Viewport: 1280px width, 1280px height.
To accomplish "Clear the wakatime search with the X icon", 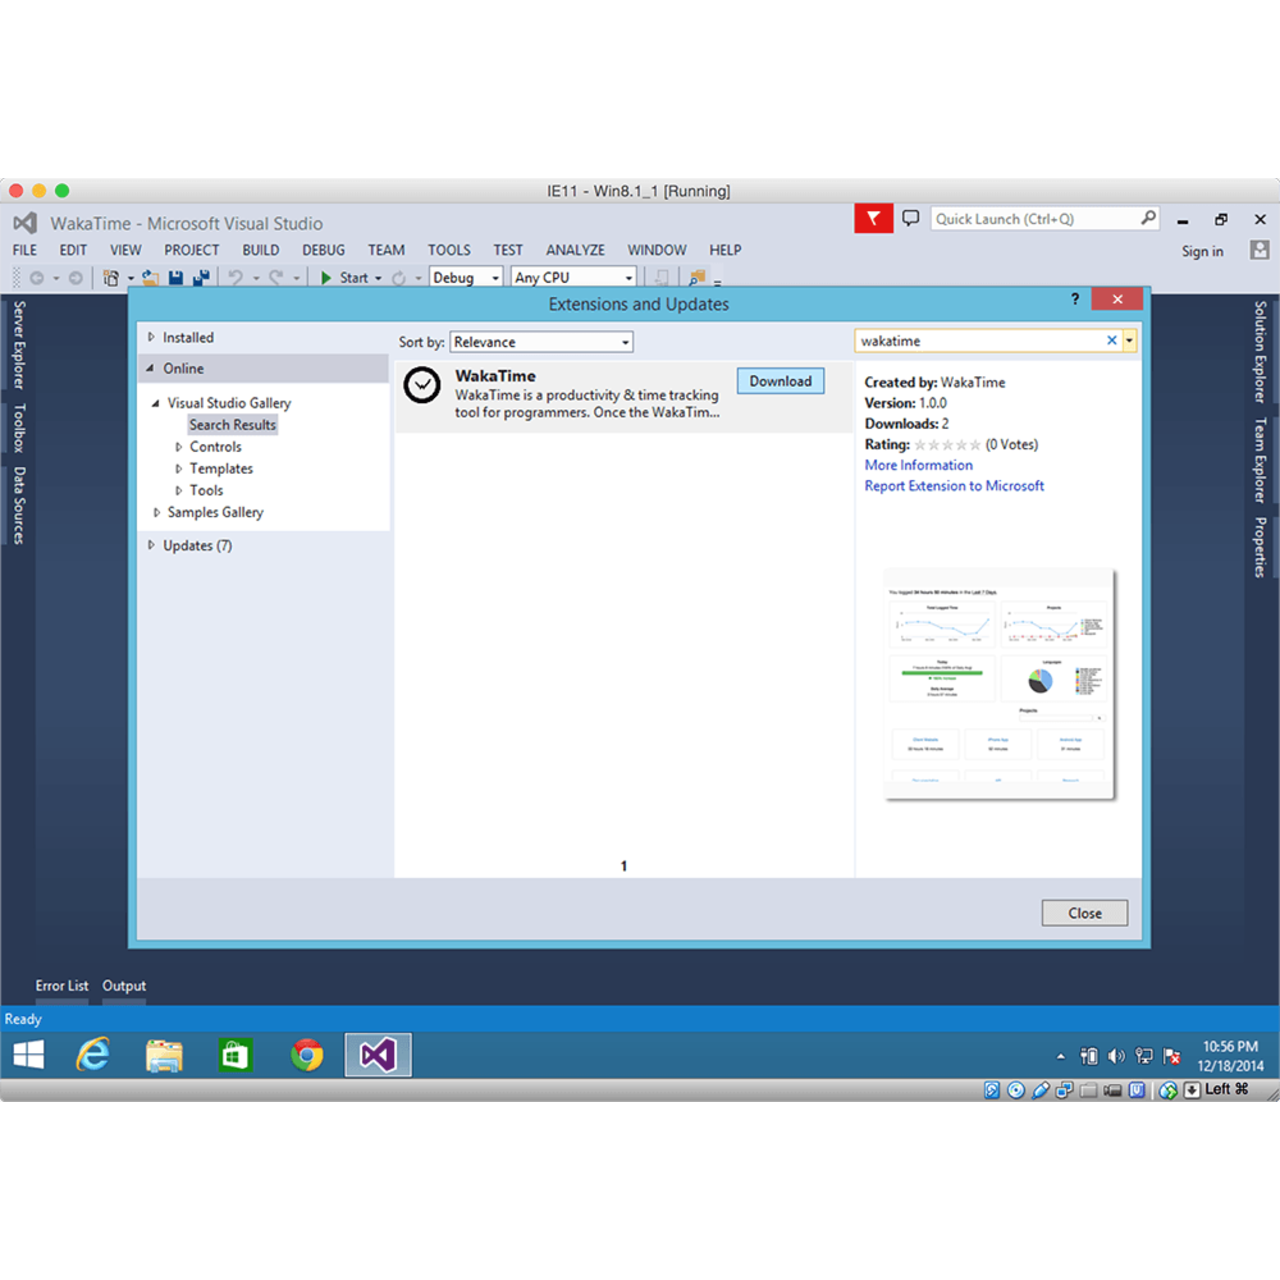I will coord(1111,341).
